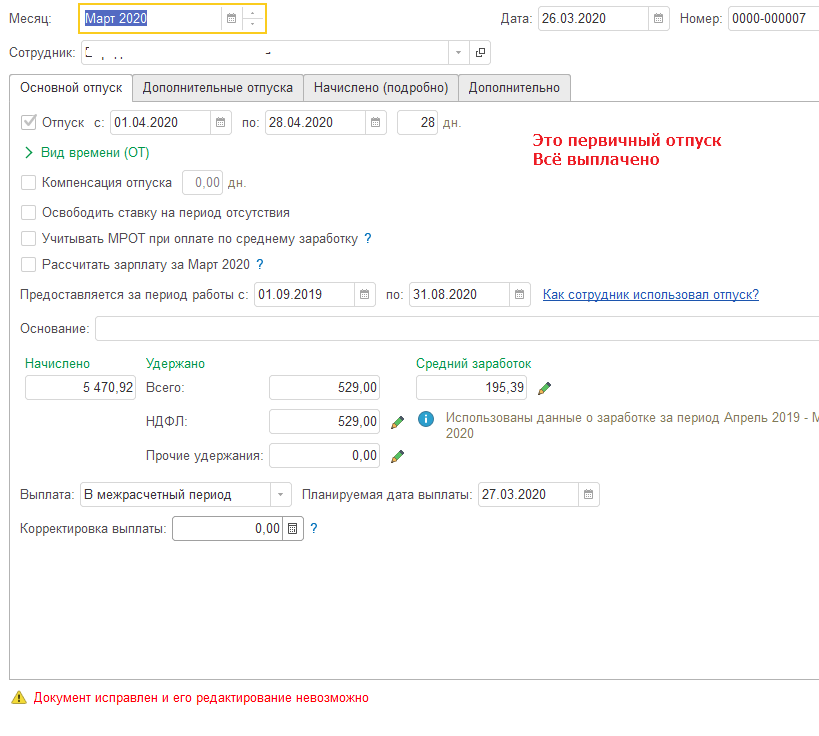Open employee card button next to Сотрудник
This screenshot has height=736, width=819.
(479, 52)
